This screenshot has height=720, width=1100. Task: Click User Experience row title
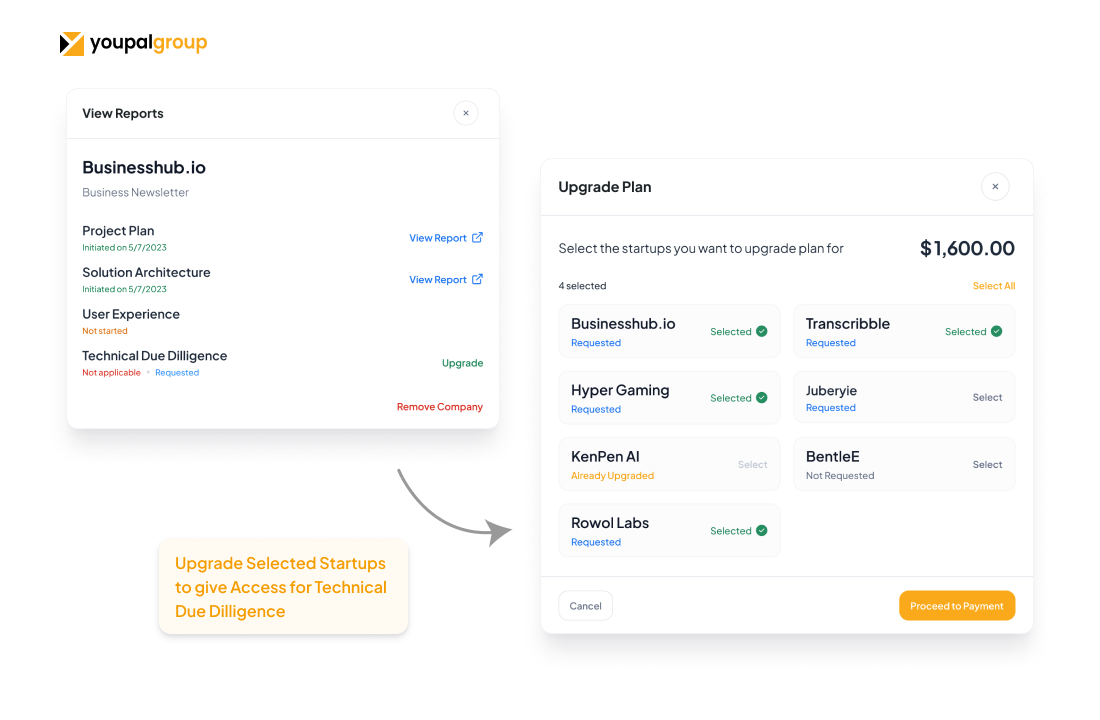pos(130,314)
